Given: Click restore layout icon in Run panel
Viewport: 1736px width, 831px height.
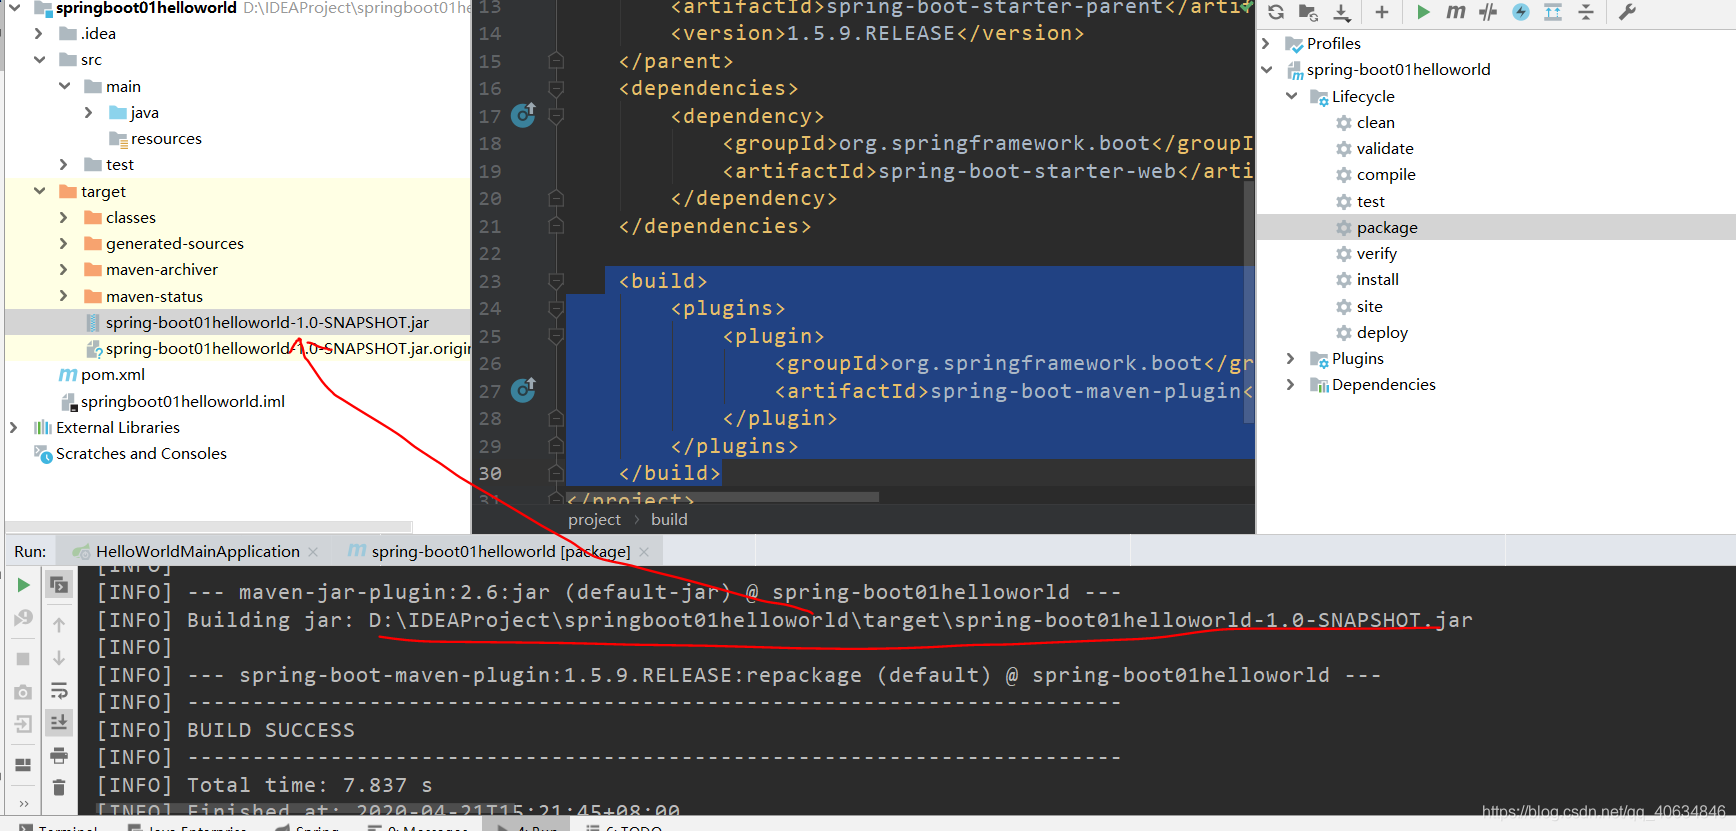Looking at the screenshot, I should coord(59,585).
